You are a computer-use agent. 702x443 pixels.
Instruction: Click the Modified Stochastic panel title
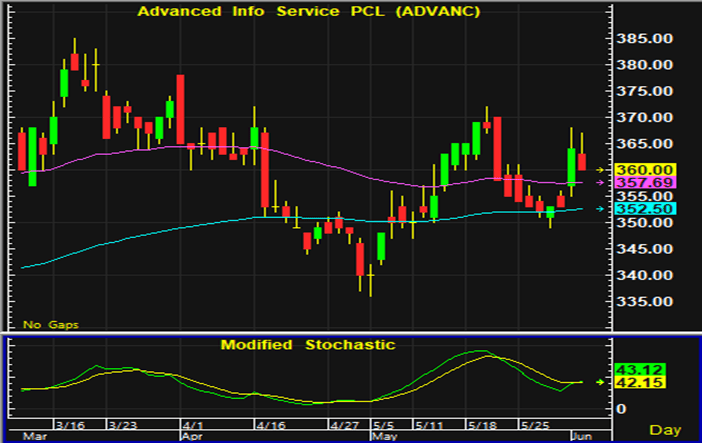coord(308,345)
